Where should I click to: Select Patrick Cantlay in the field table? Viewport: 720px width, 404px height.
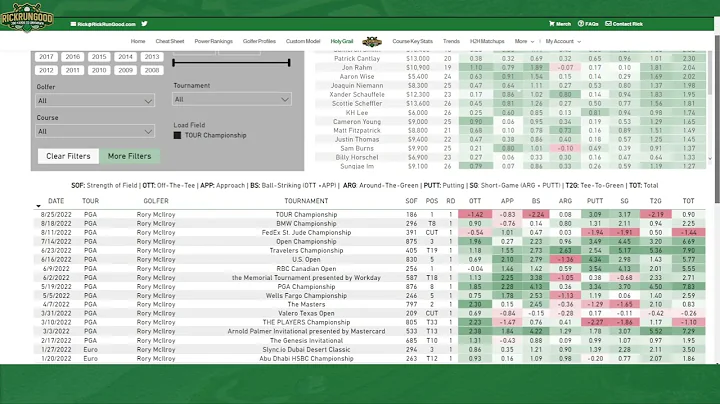(x=357, y=59)
